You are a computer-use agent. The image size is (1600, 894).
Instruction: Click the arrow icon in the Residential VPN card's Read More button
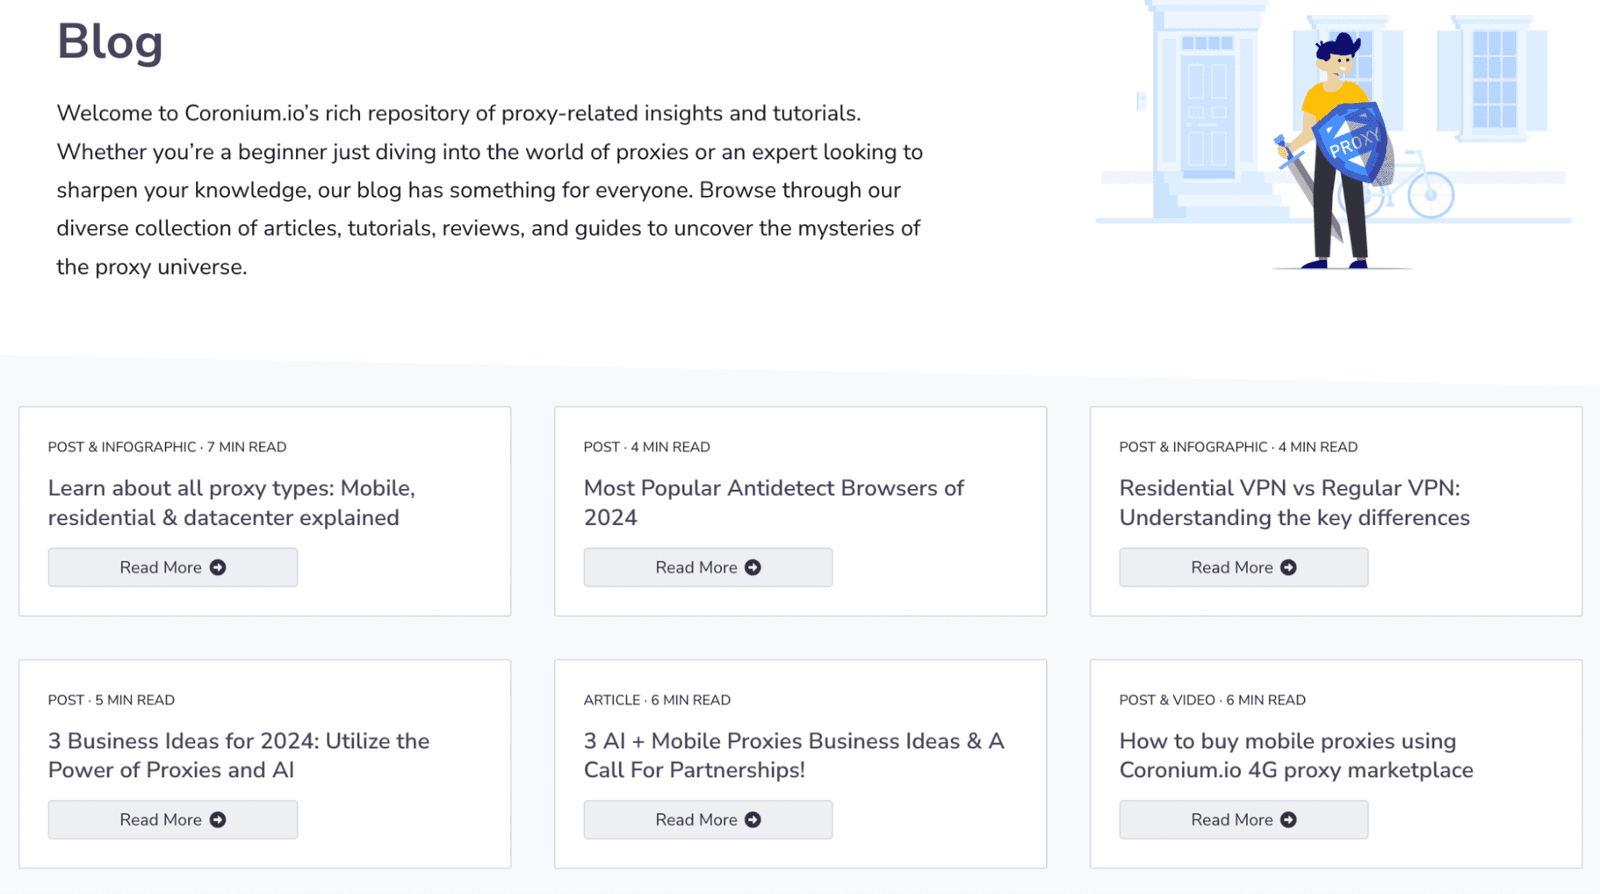coord(1289,567)
